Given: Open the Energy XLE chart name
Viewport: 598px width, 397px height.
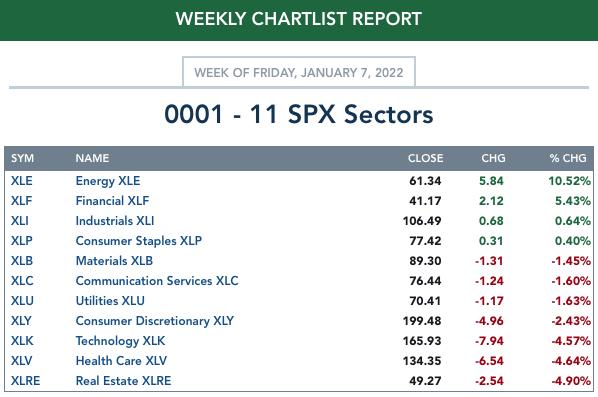Looking at the screenshot, I should (x=108, y=181).
